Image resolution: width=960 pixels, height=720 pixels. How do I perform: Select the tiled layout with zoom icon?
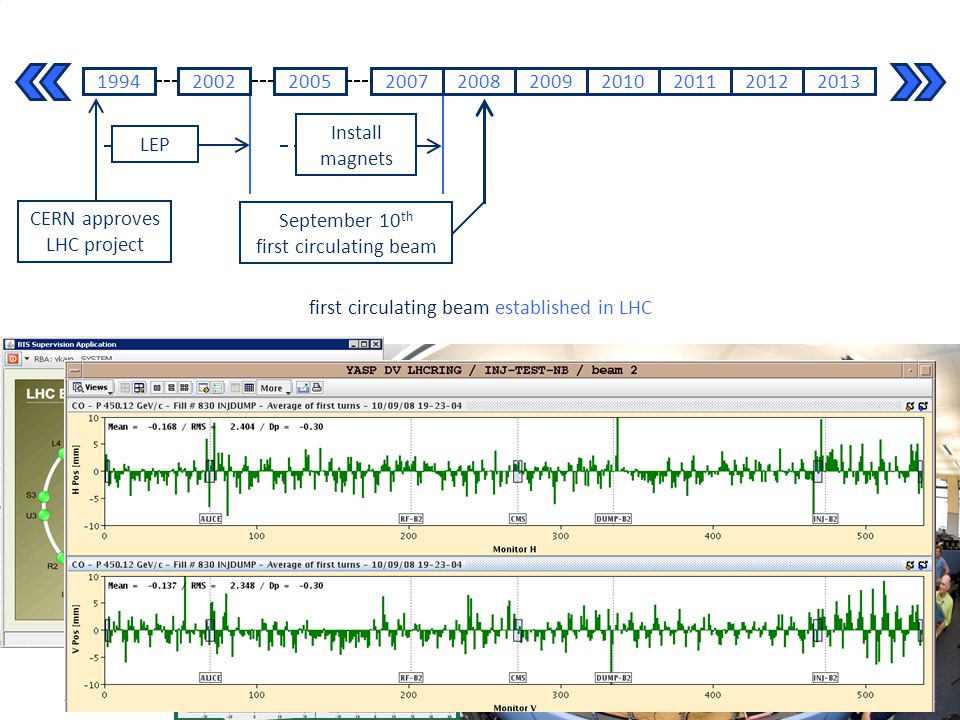pos(139,388)
